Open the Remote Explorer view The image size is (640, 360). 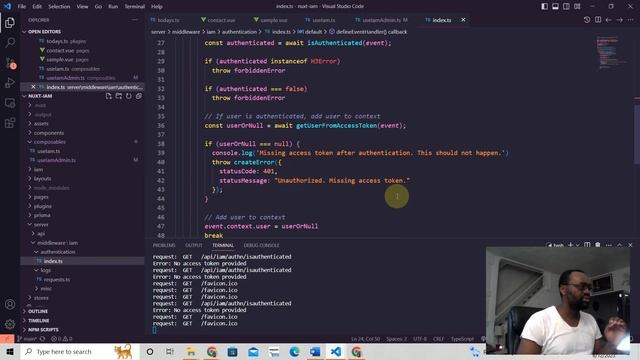(10, 103)
